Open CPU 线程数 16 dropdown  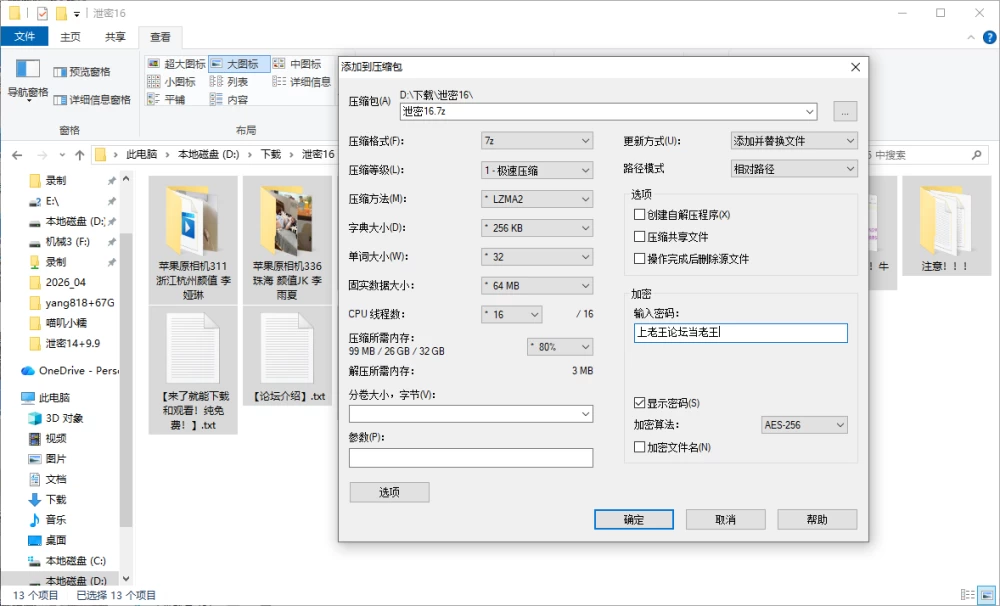pos(512,314)
